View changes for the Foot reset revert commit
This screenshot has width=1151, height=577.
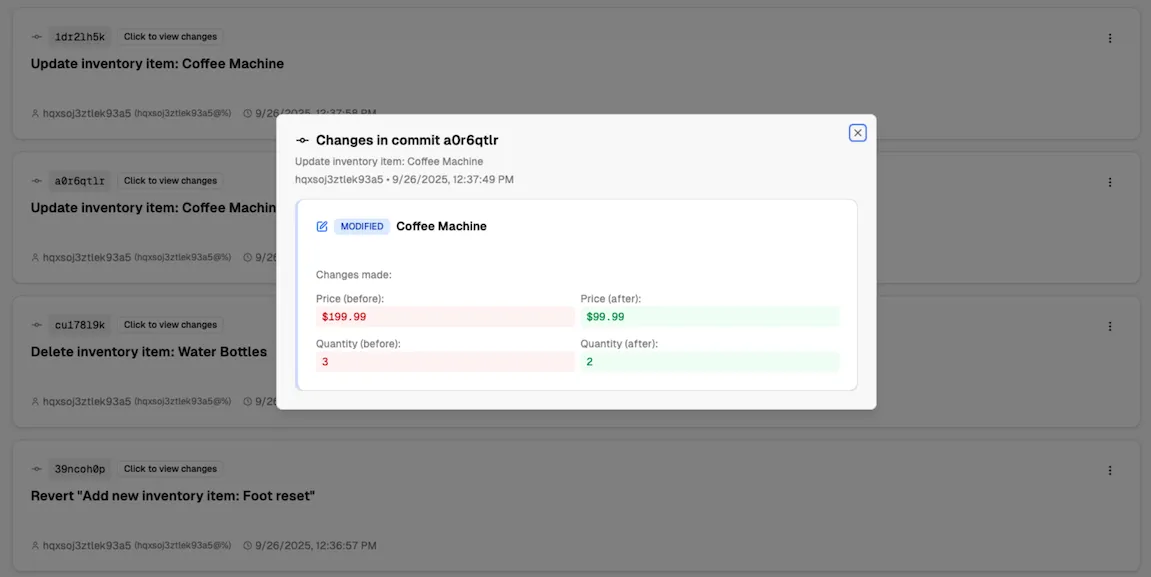click(170, 468)
